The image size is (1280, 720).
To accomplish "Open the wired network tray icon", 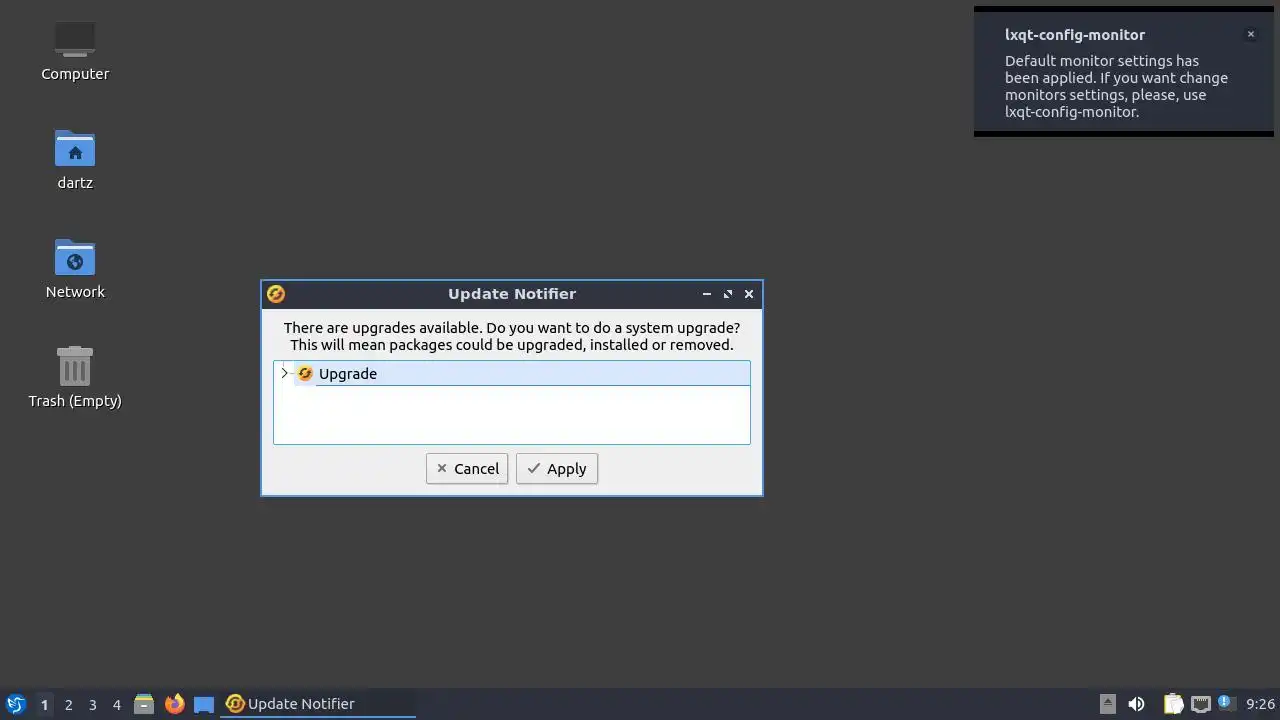I will click(1200, 704).
